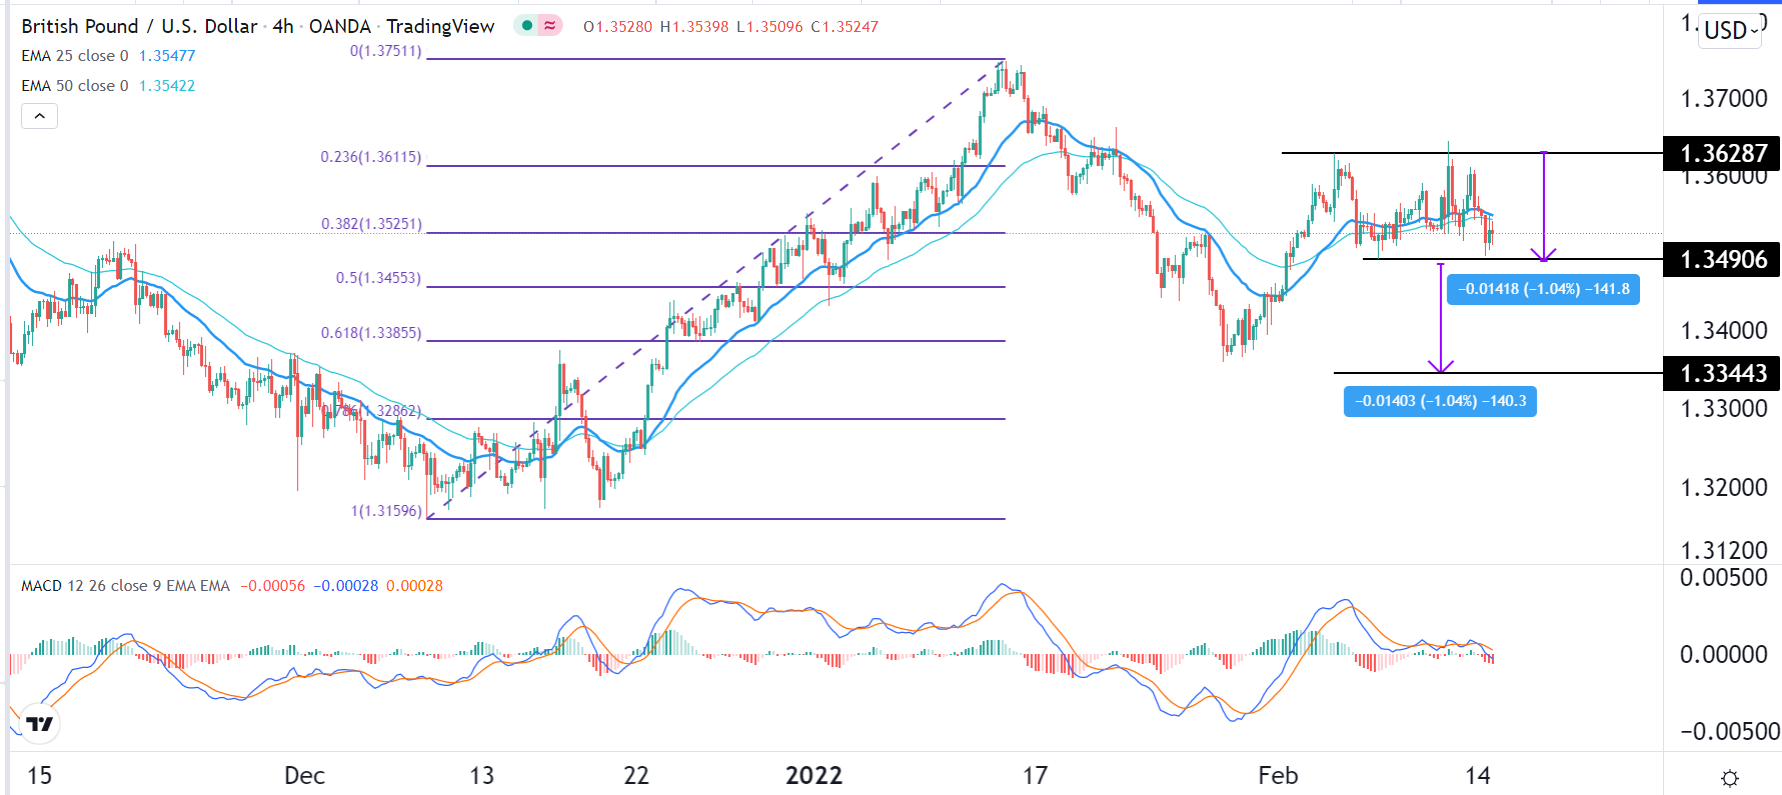This screenshot has height=795, width=1782.
Task: Click the low price value L1.35096
Action: click(769, 27)
